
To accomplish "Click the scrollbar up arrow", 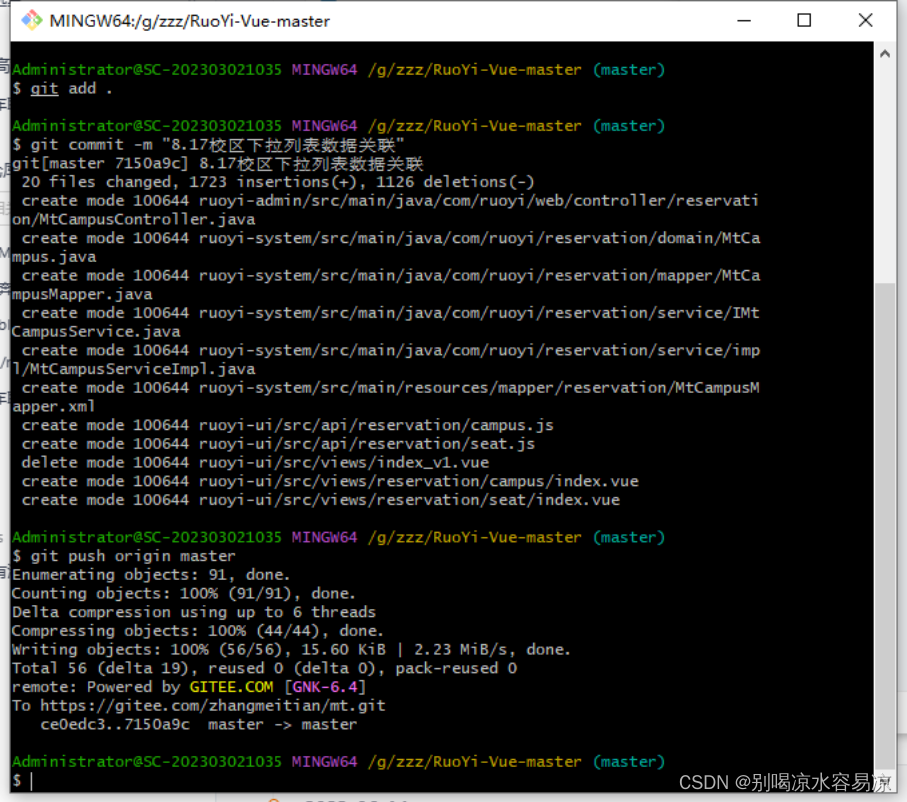I will [885, 54].
